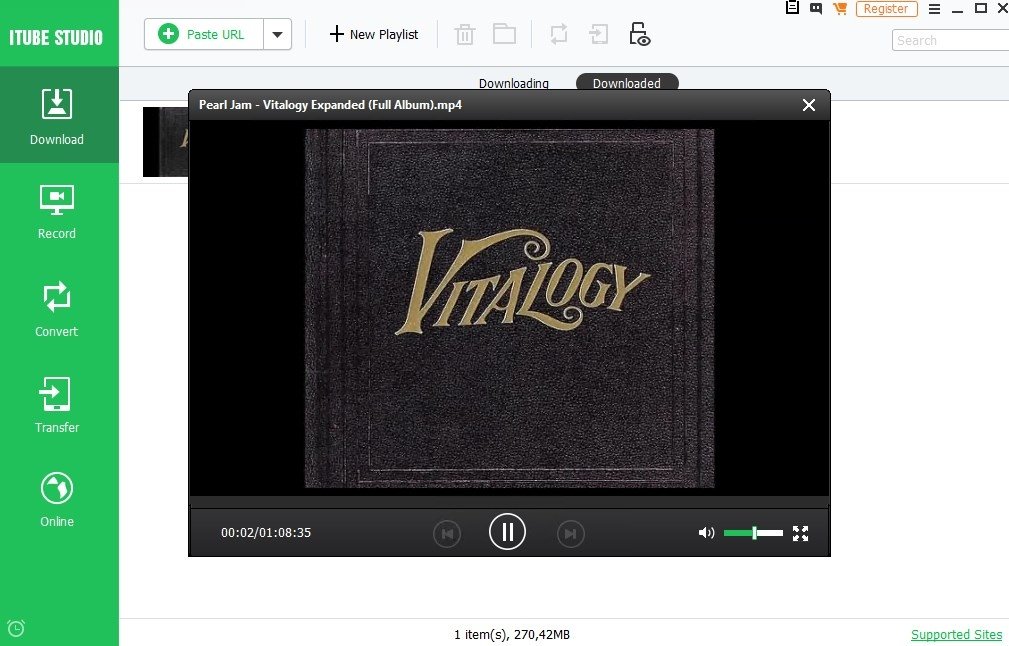Close the video player window
The image size is (1009, 646).
[x=809, y=105]
